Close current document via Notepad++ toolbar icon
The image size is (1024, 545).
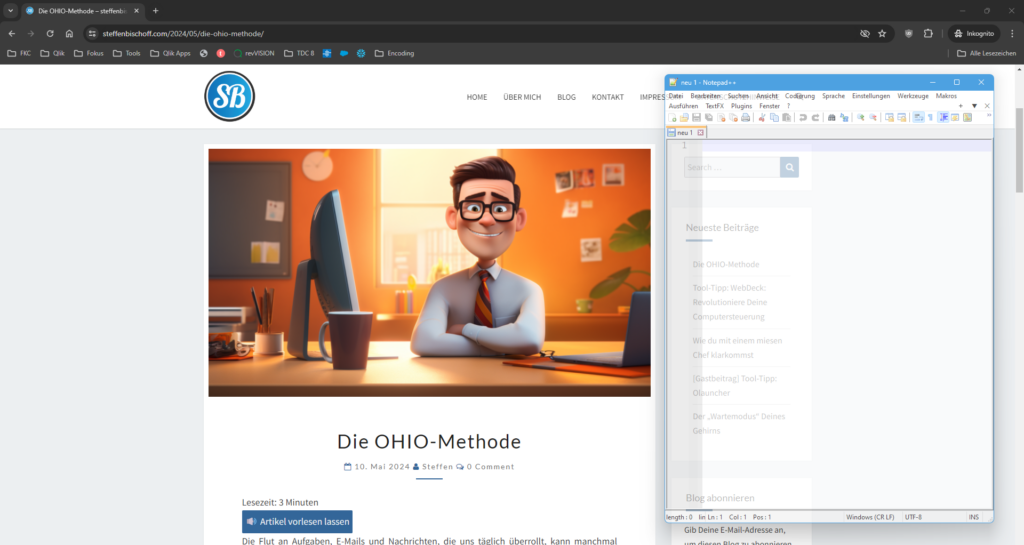point(721,117)
